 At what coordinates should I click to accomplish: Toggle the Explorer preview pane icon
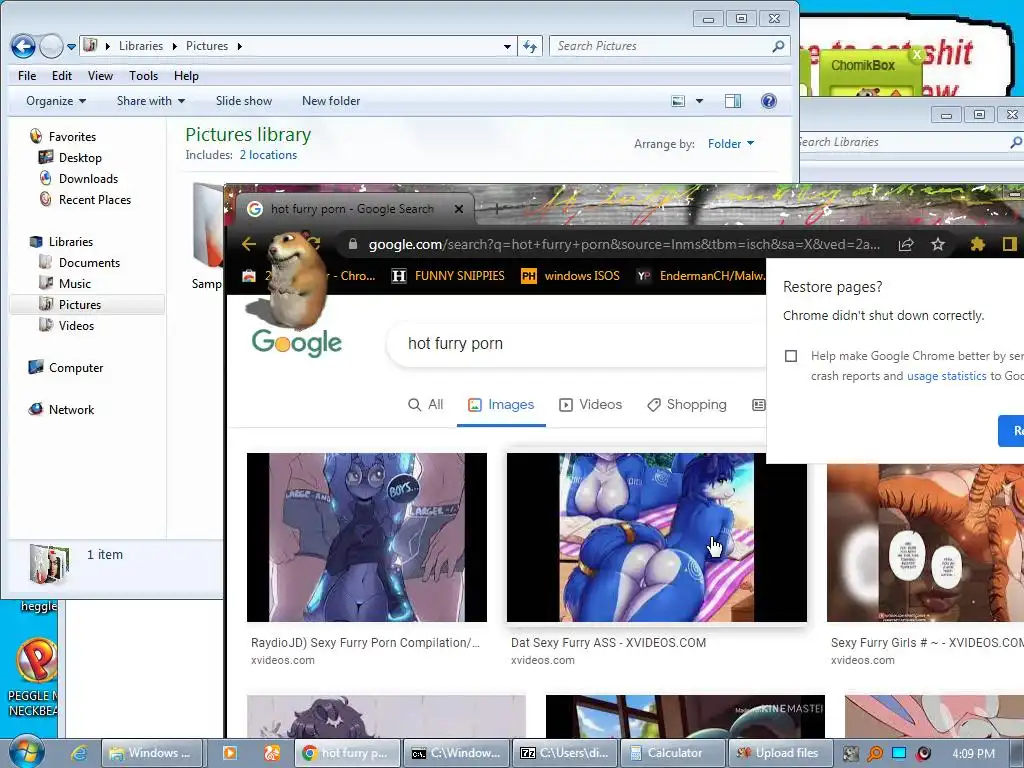pyautogui.click(x=733, y=101)
